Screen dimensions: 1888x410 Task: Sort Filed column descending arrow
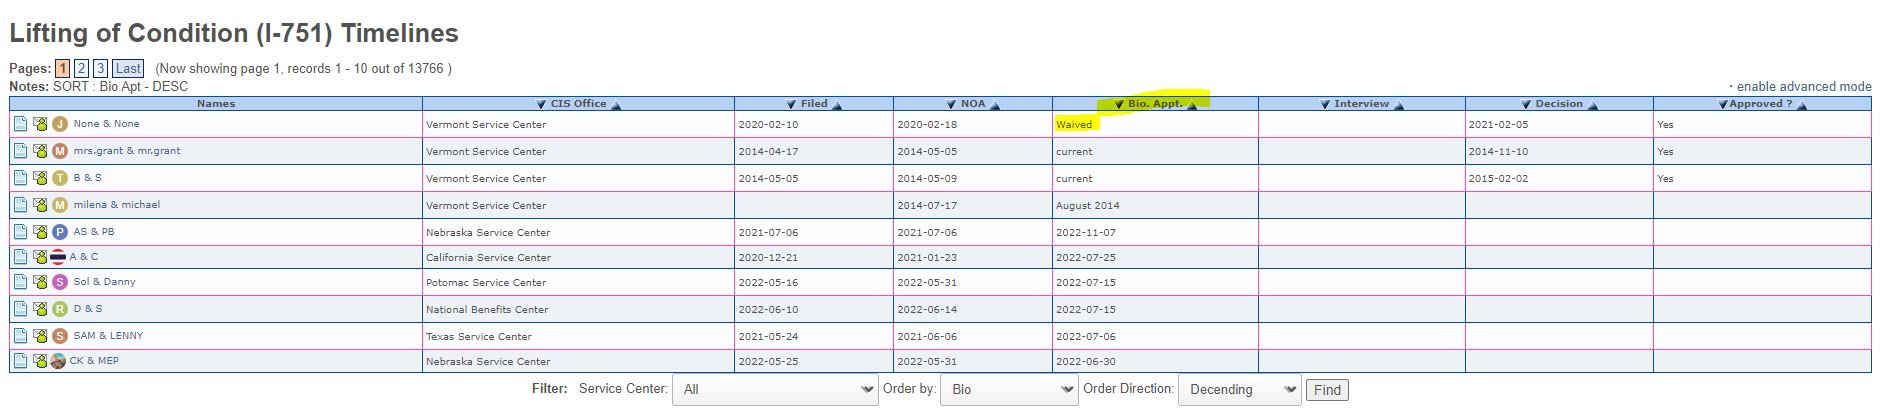791,105
